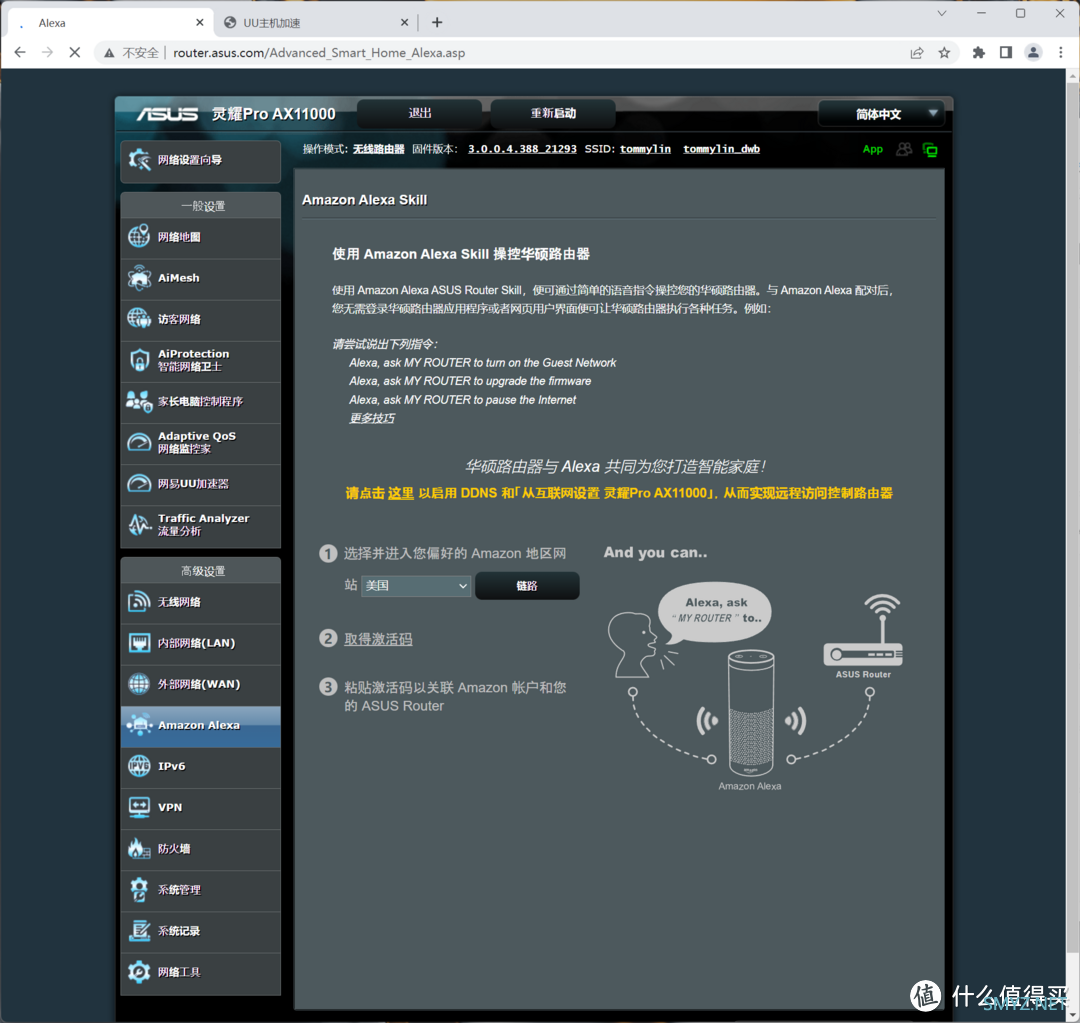The image size is (1080, 1023).
Task: Open the 取得激活码 link
Action: click(378, 639)
